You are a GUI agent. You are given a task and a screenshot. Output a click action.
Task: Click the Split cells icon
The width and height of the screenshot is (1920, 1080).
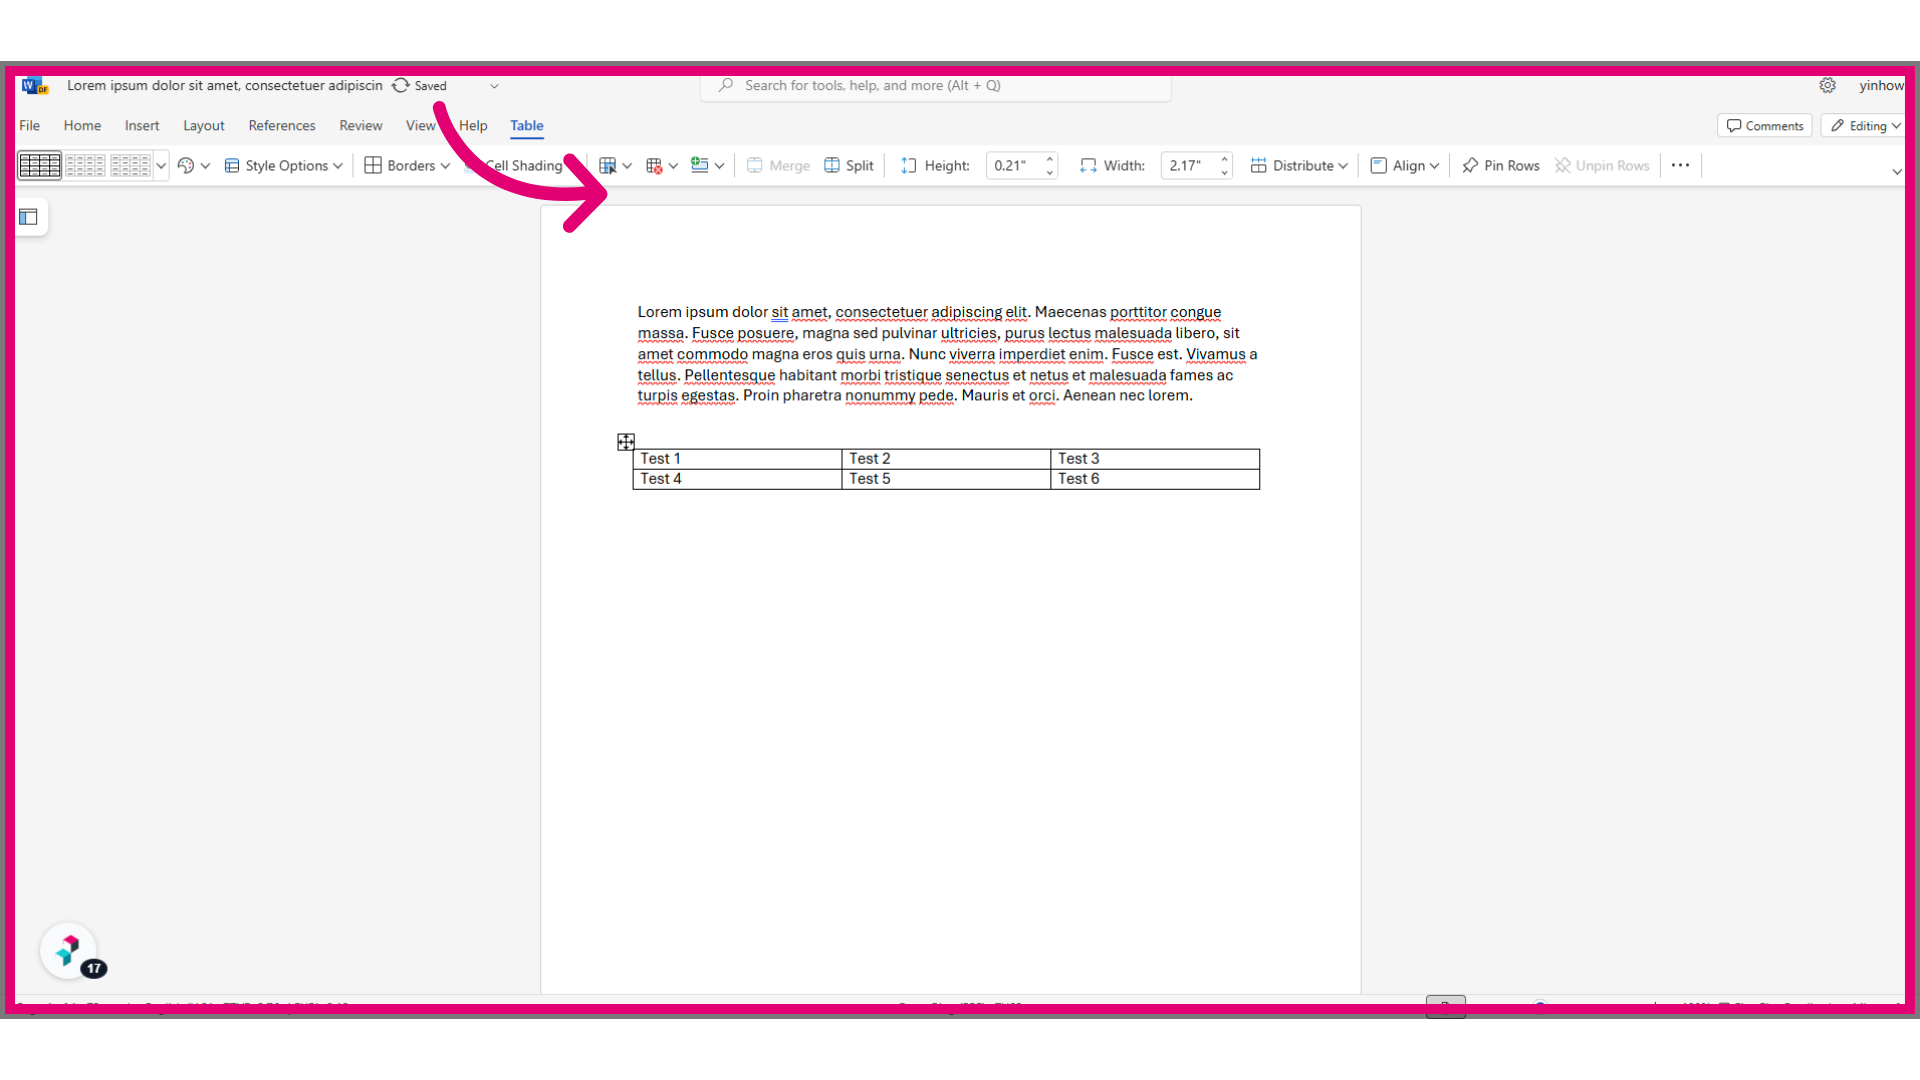pyautogui.click(x=849, y=166)
